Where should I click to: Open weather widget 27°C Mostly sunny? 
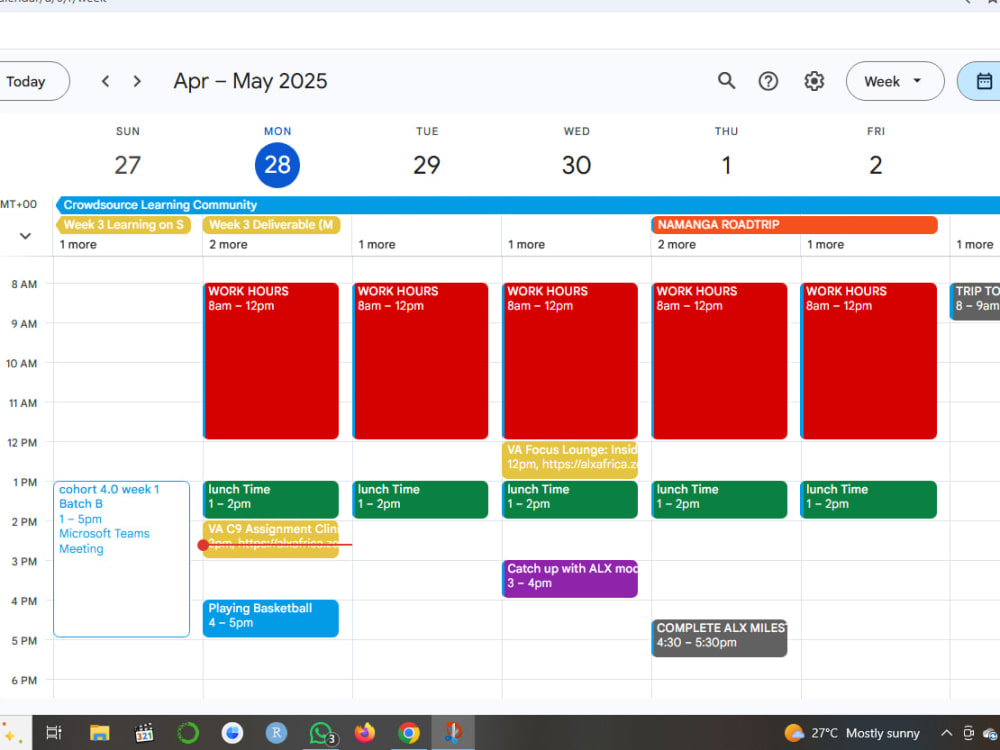pos(852,733)
